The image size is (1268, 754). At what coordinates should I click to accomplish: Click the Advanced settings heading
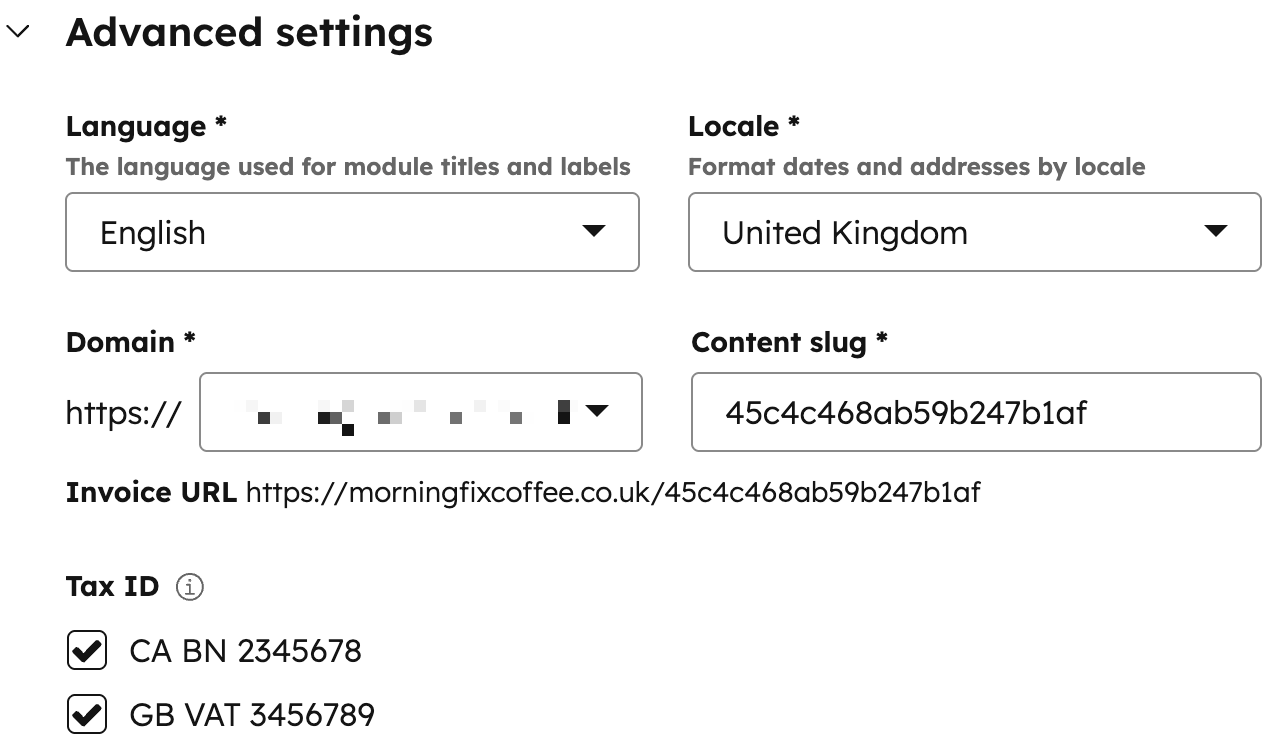point(249,32)
